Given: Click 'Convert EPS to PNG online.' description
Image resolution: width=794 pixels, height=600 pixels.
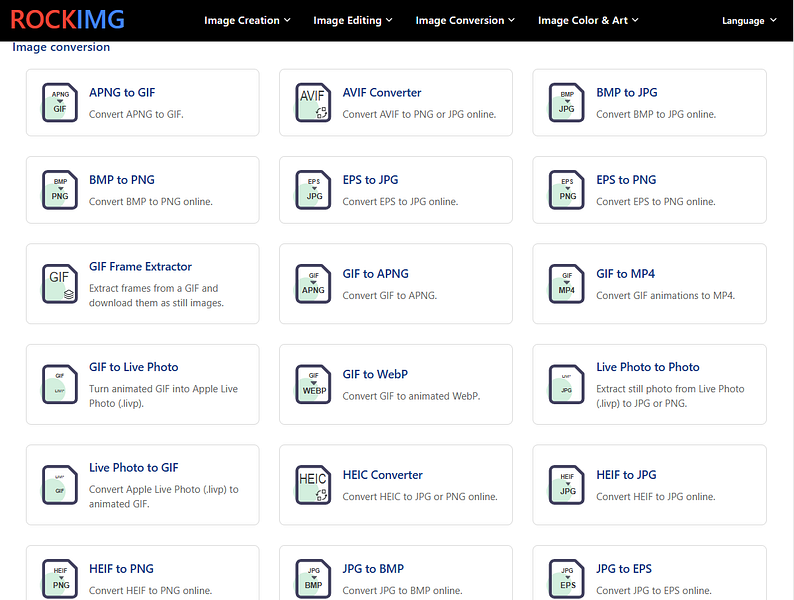Looking at the screenshot, I should 656,202.
